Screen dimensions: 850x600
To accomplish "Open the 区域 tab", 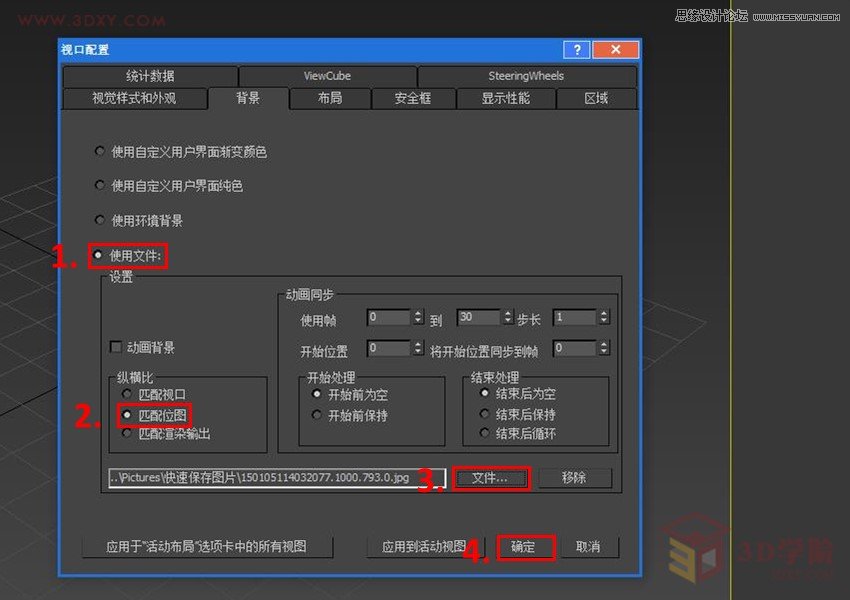I will [596, 99].
